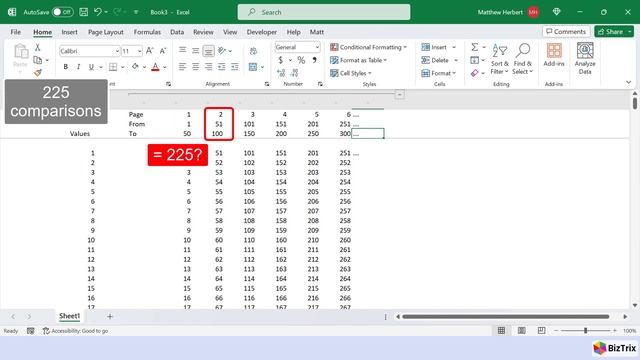Click the zoom slider handle
Viewport: 640px width, 360px height.
point(586,331)
